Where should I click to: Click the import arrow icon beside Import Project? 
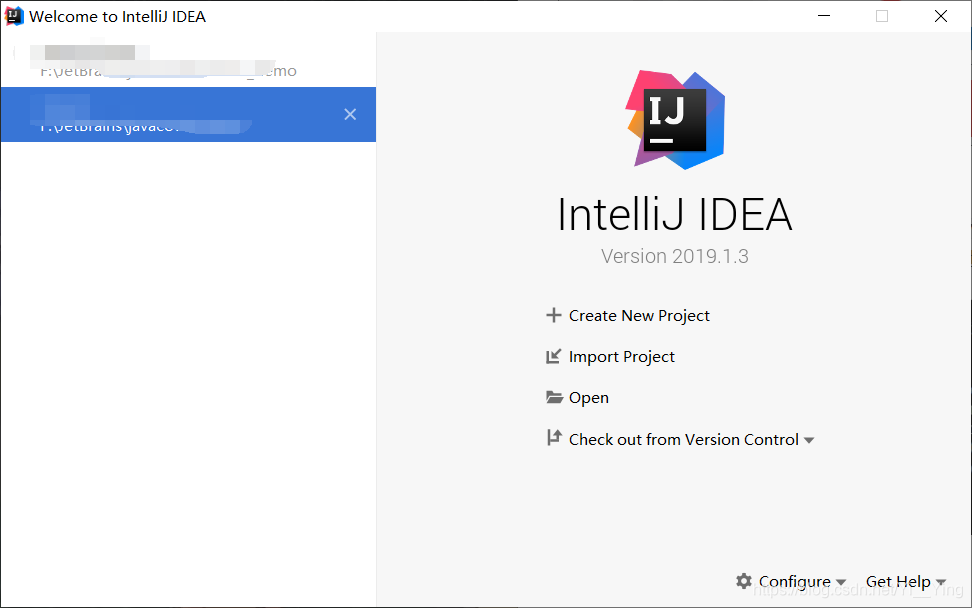pos(553,356)
